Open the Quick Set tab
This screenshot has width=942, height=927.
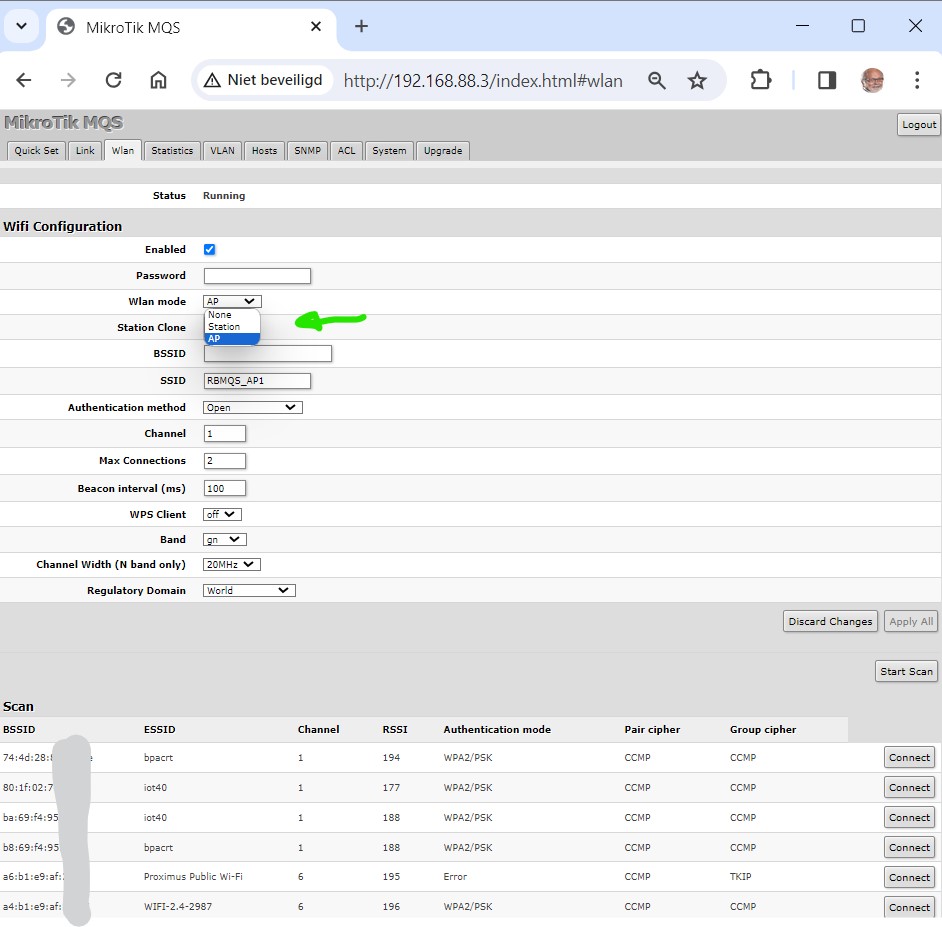coord(36,151)
